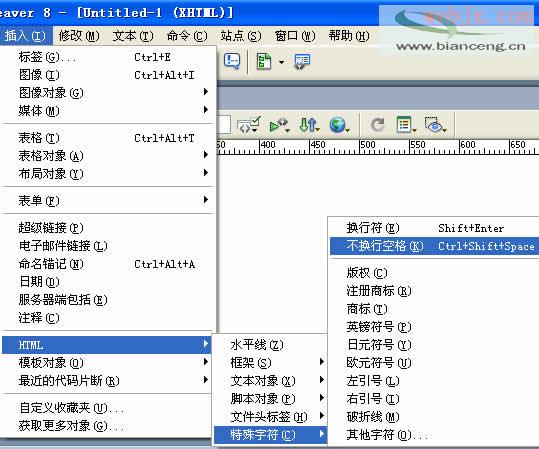Open the view options list icon
Screen dimensions: 539x449
pos(406,124)
